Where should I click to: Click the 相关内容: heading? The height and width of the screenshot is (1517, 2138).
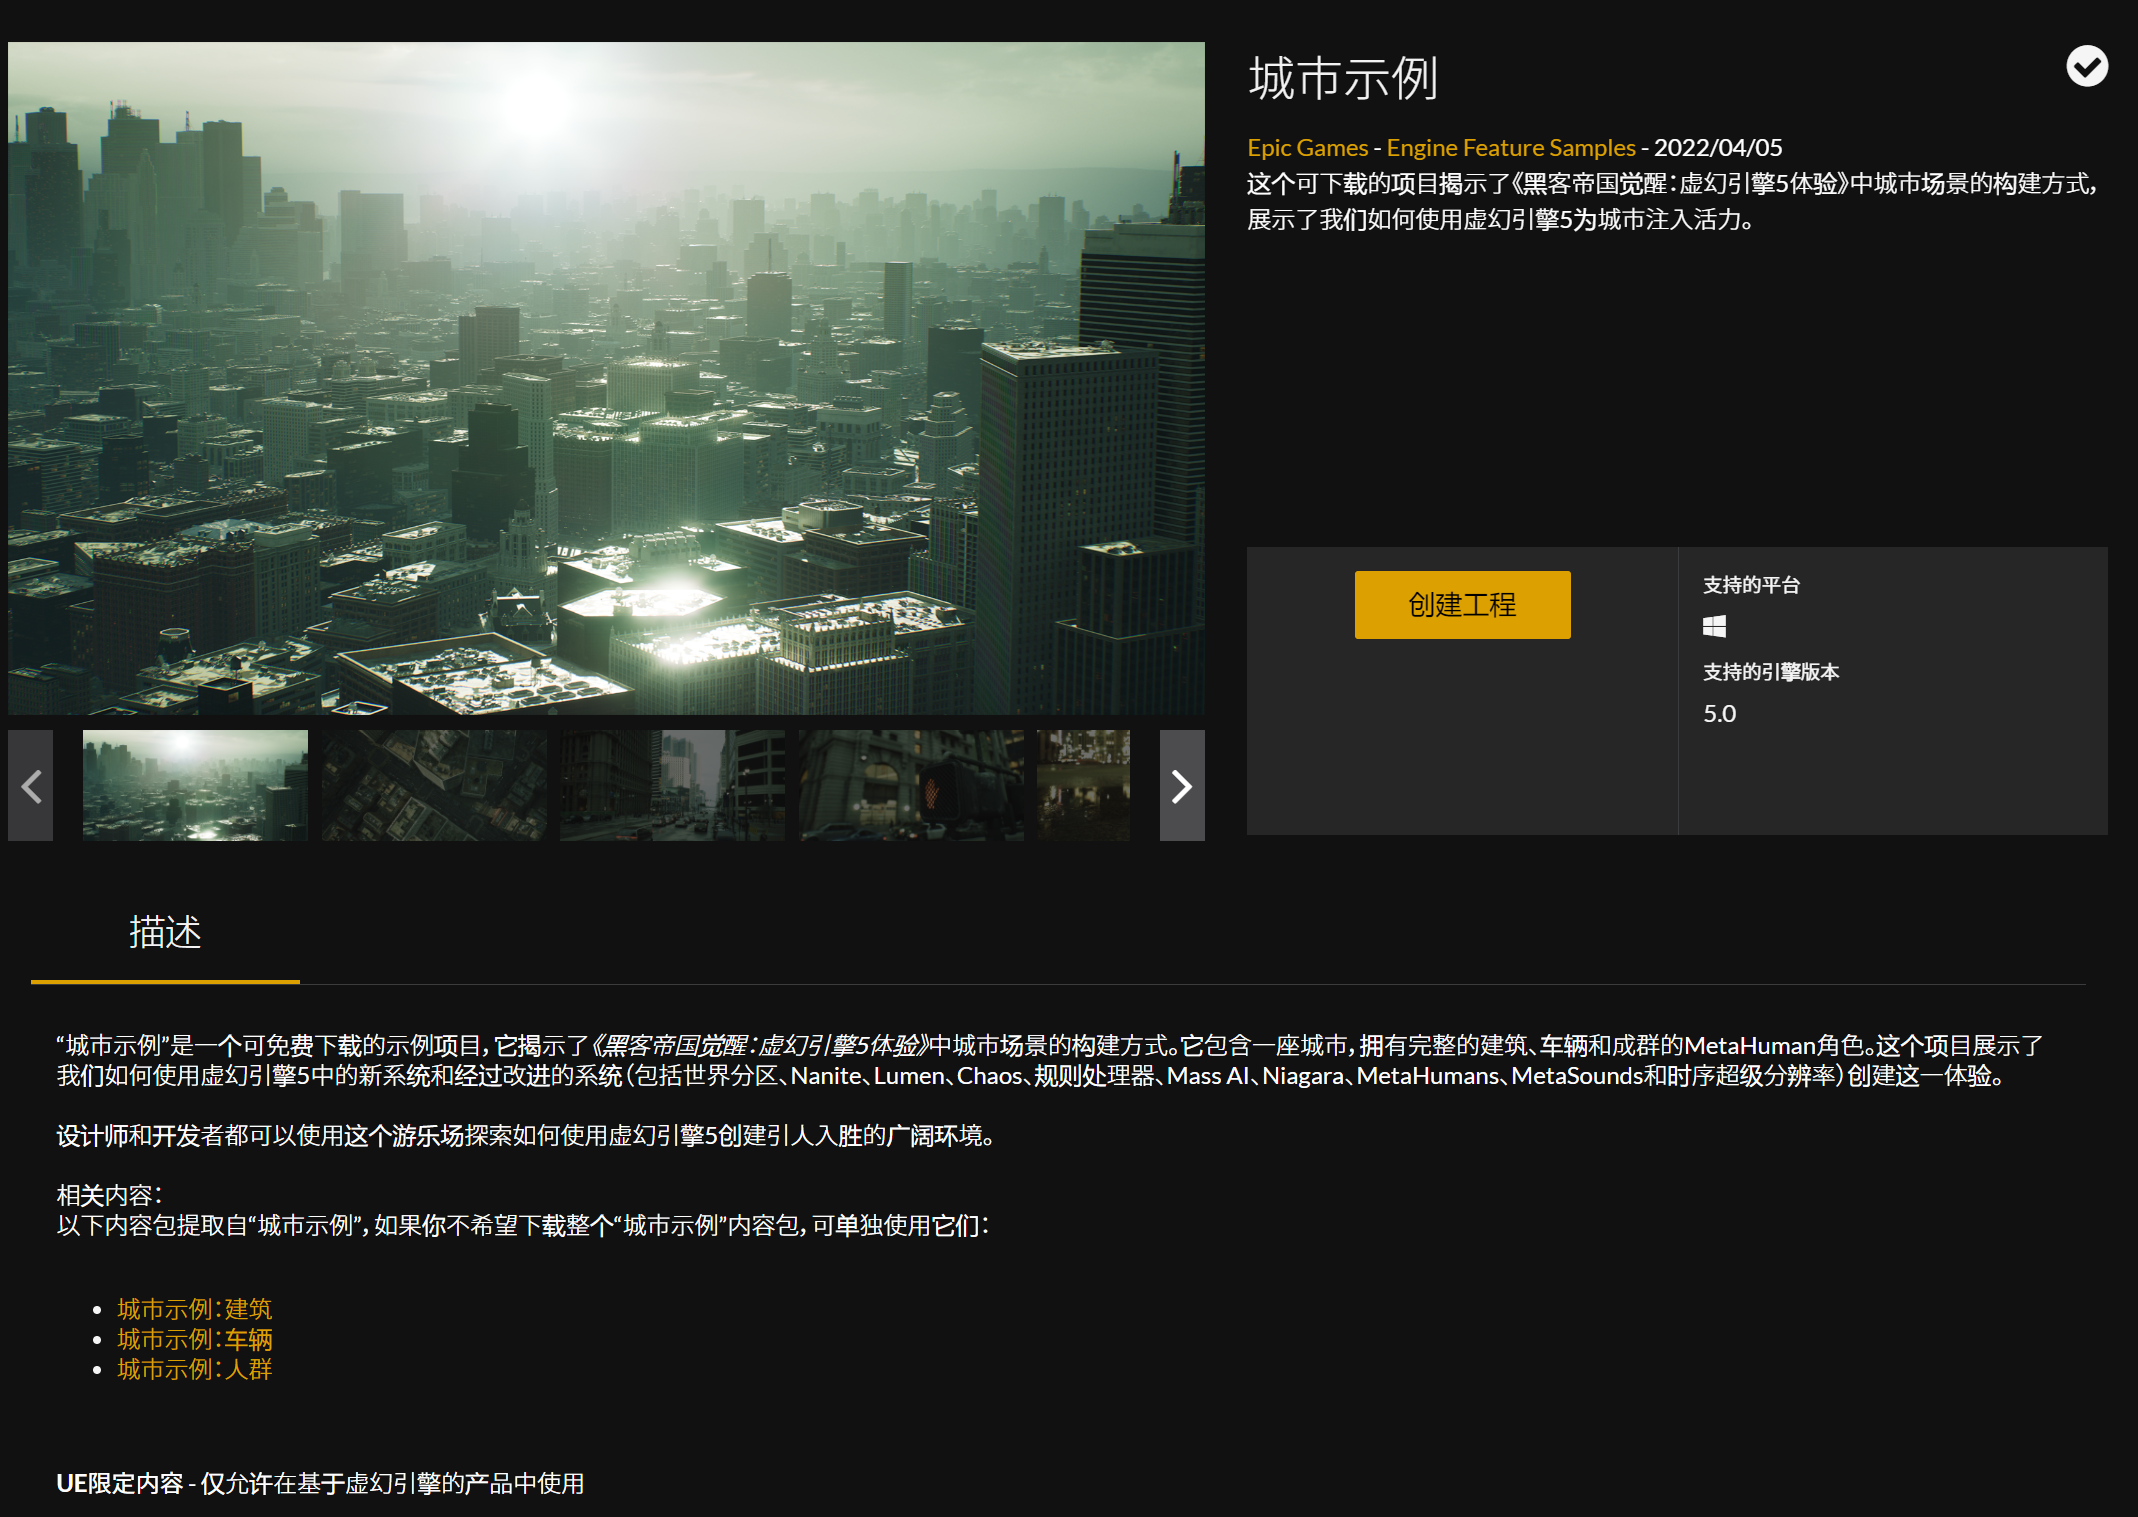[x=109, y=1195]
